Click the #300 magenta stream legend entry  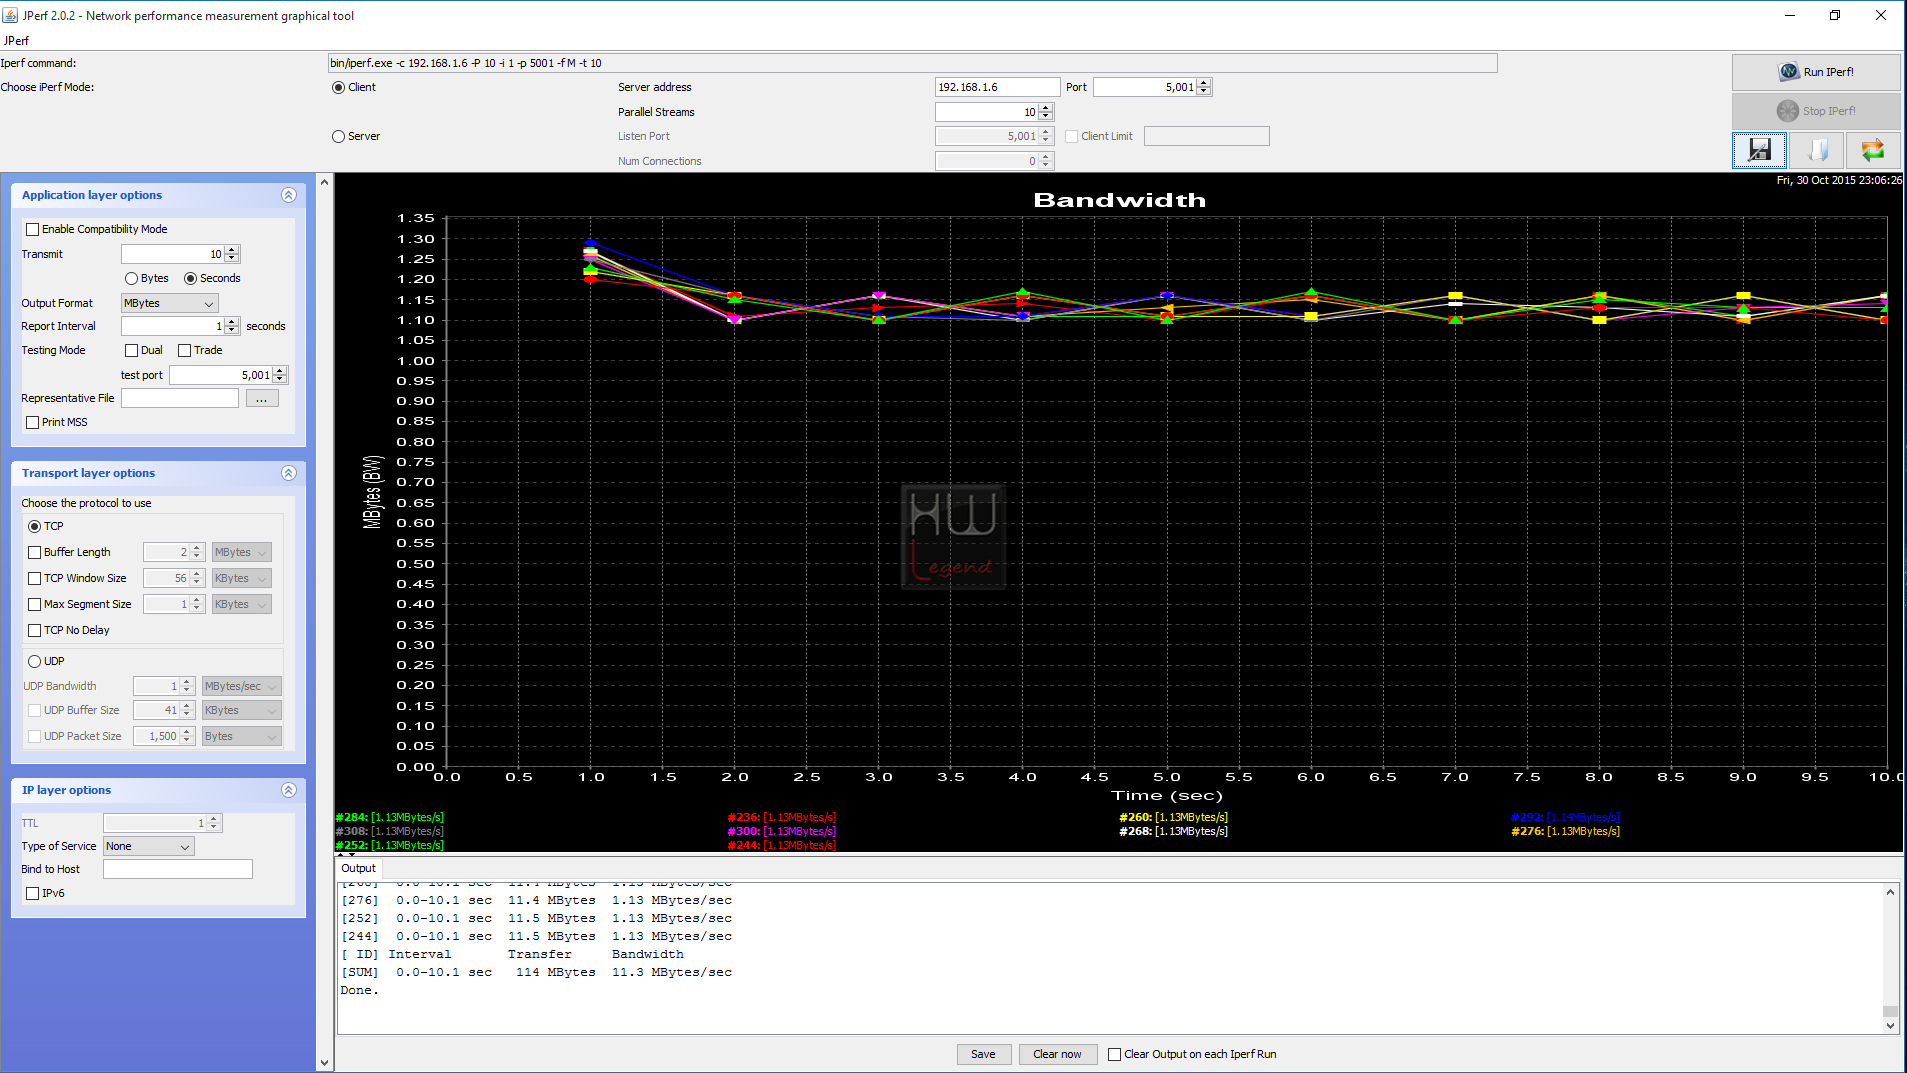tap(782, 831)
